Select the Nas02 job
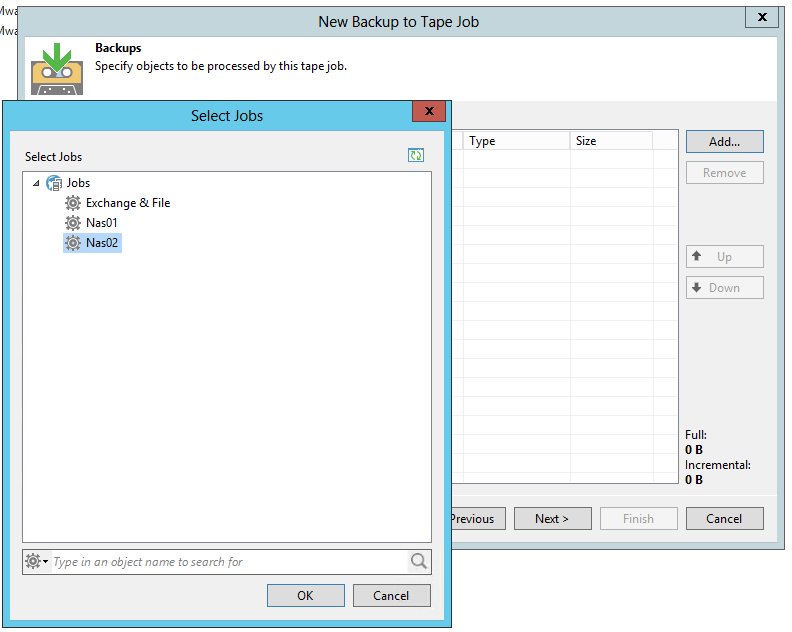 (102, 243)
